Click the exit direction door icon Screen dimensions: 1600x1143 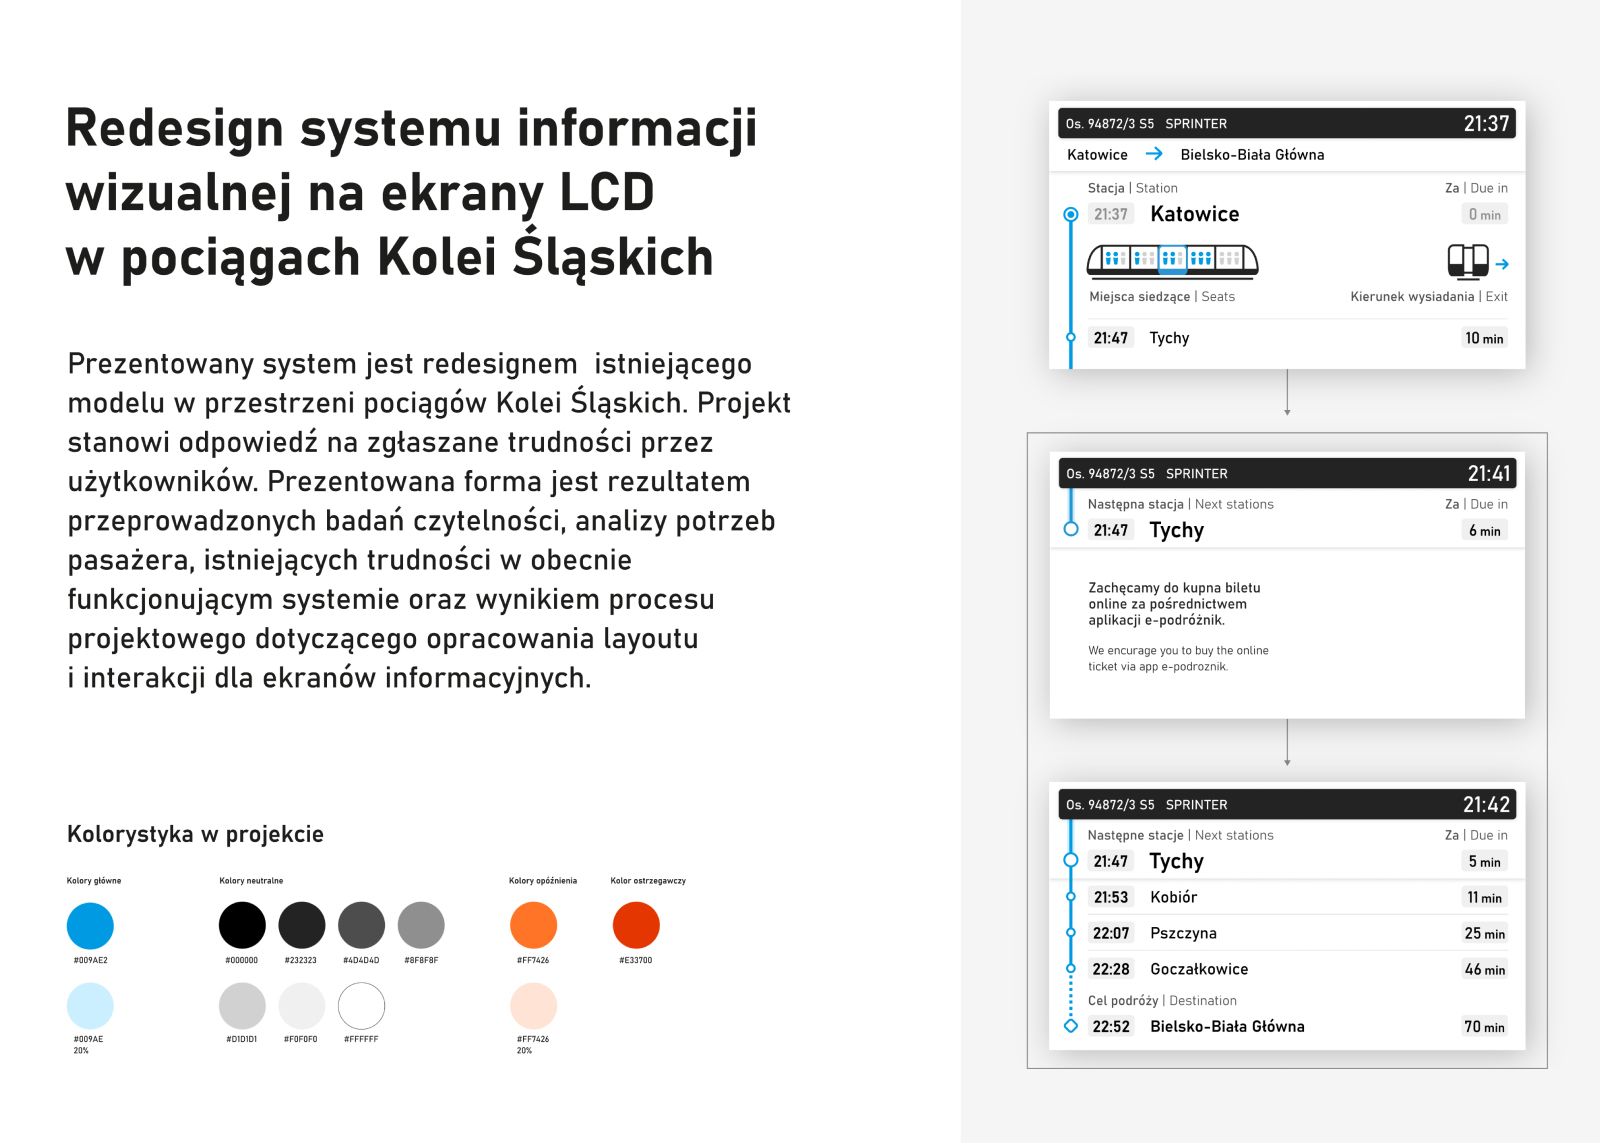pos(1468,261)
